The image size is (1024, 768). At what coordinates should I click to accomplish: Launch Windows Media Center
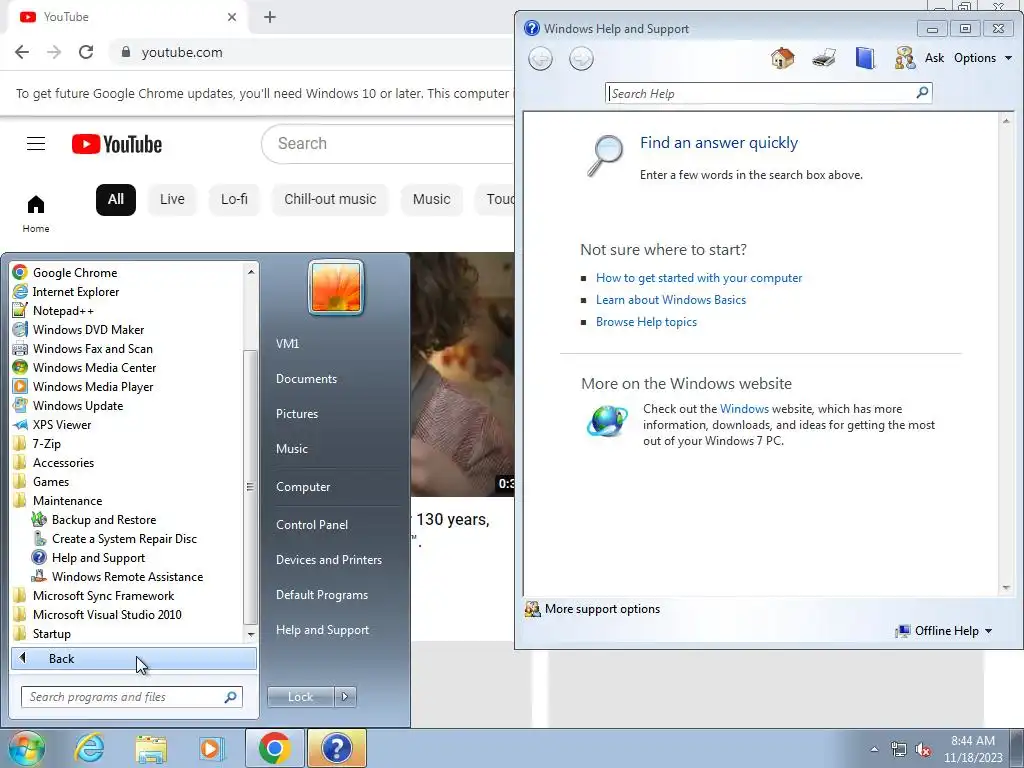(94, 367)
